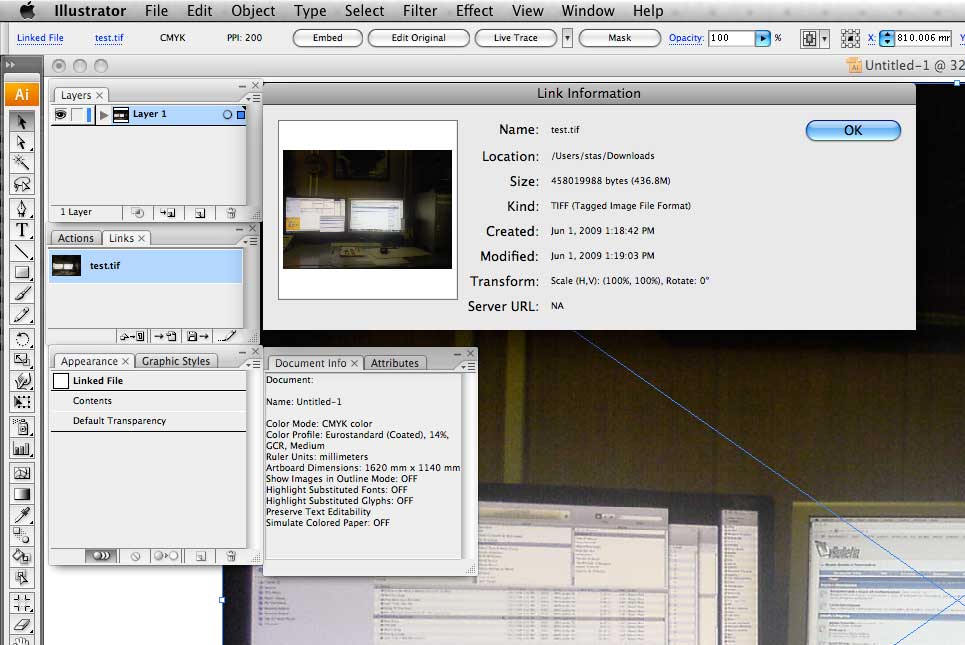Open Live Trace presets dropdown arrow
The width and height of the screenshot is (965, 645).
(567, 38)
